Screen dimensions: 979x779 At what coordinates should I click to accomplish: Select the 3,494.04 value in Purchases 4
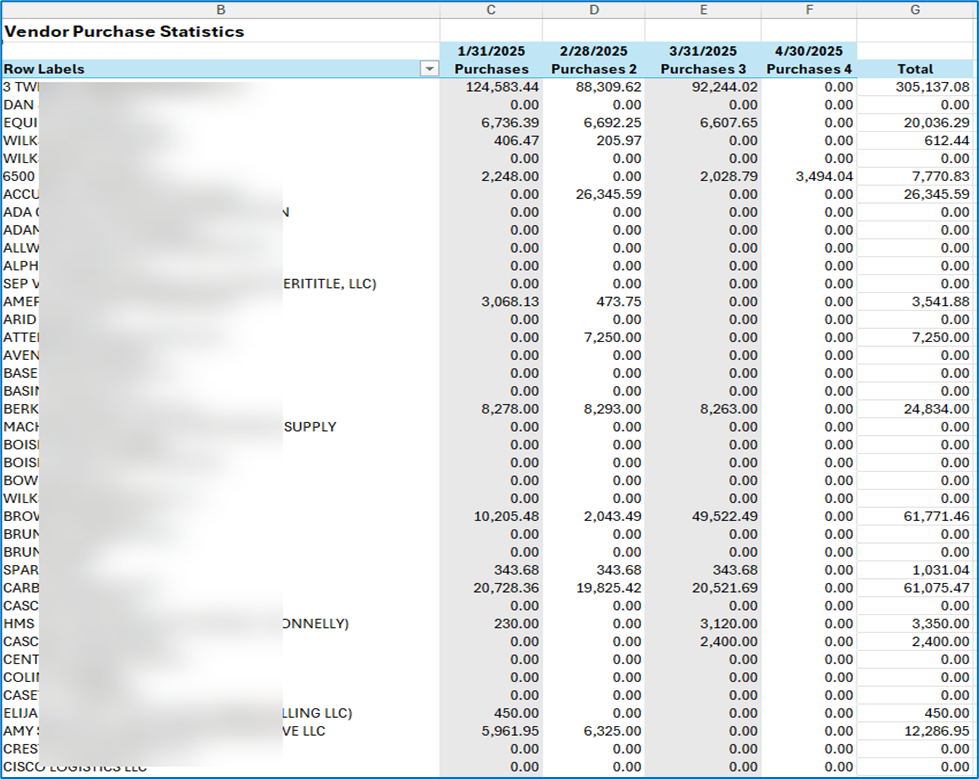click(818, 176)
